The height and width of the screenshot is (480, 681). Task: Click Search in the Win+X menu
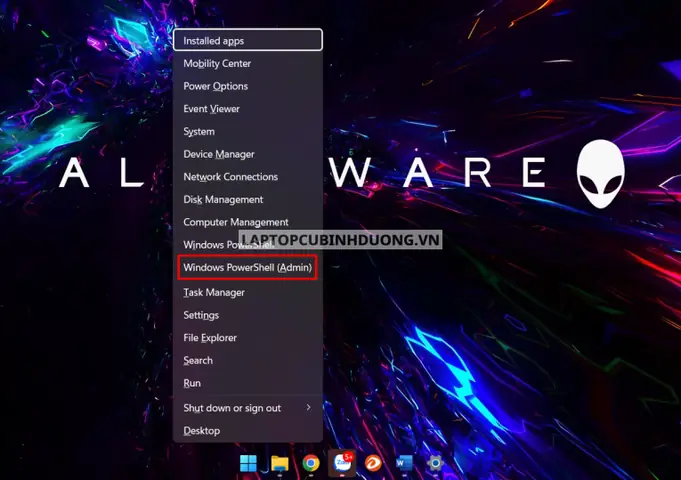(248, 360)
